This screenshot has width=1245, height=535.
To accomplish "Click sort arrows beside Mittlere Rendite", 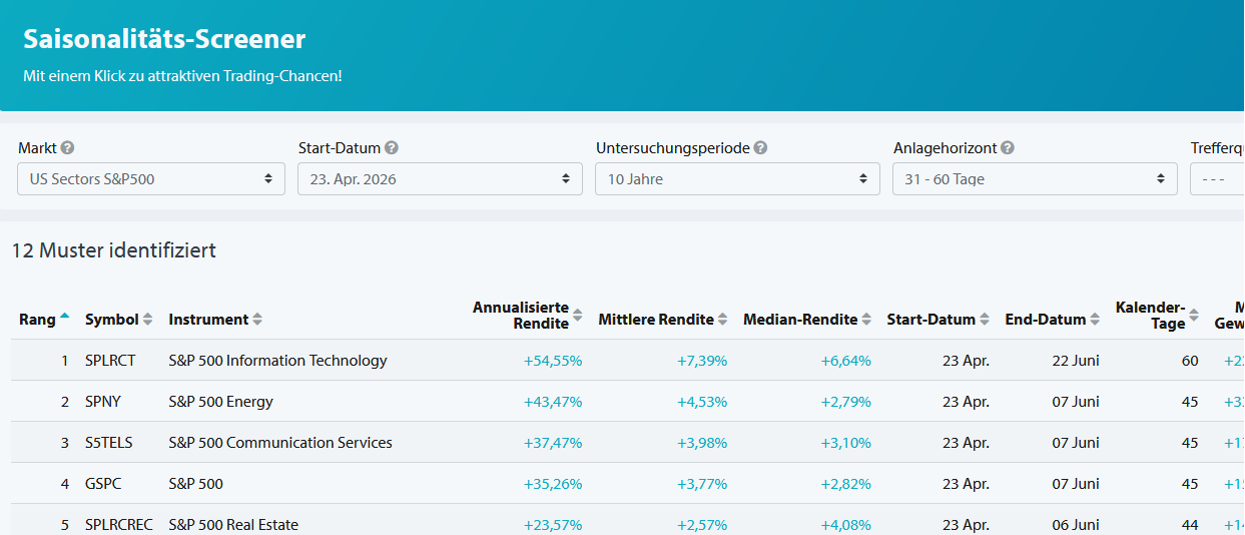I will pyautogui.click(x=723, y=320).
